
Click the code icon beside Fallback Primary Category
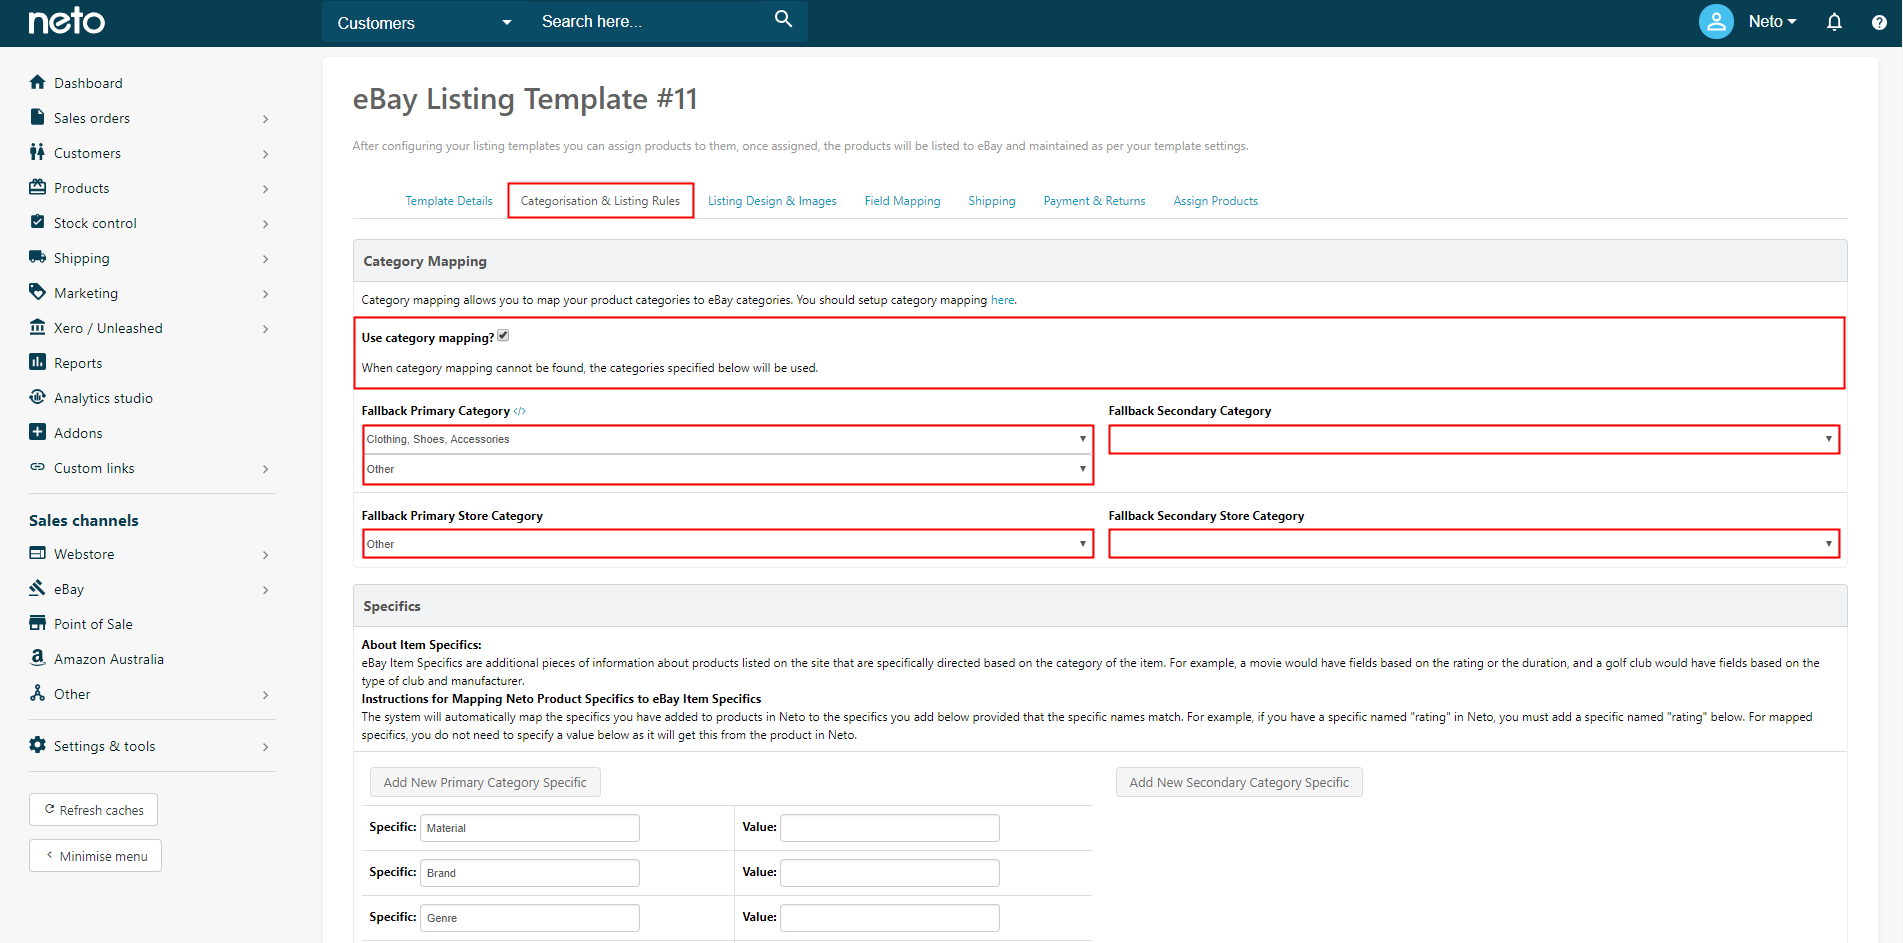(x=520, y=411)
